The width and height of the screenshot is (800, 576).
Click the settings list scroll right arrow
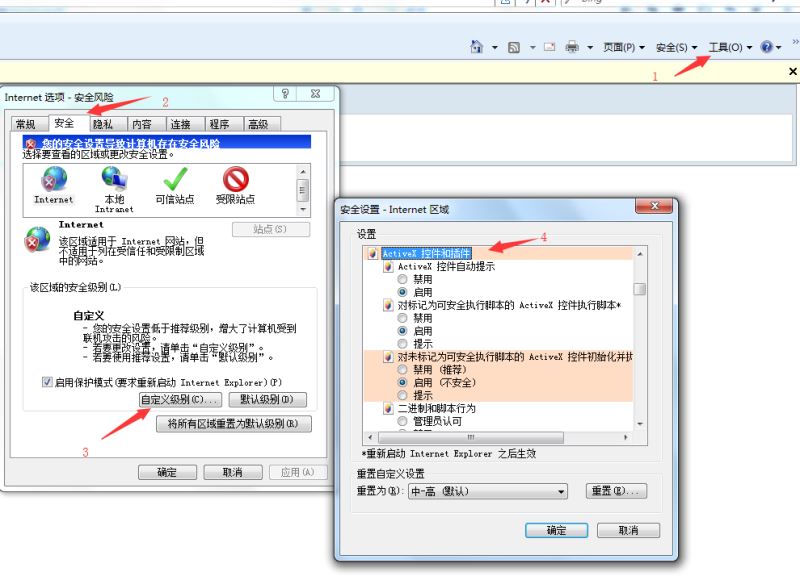pos(626,437)
